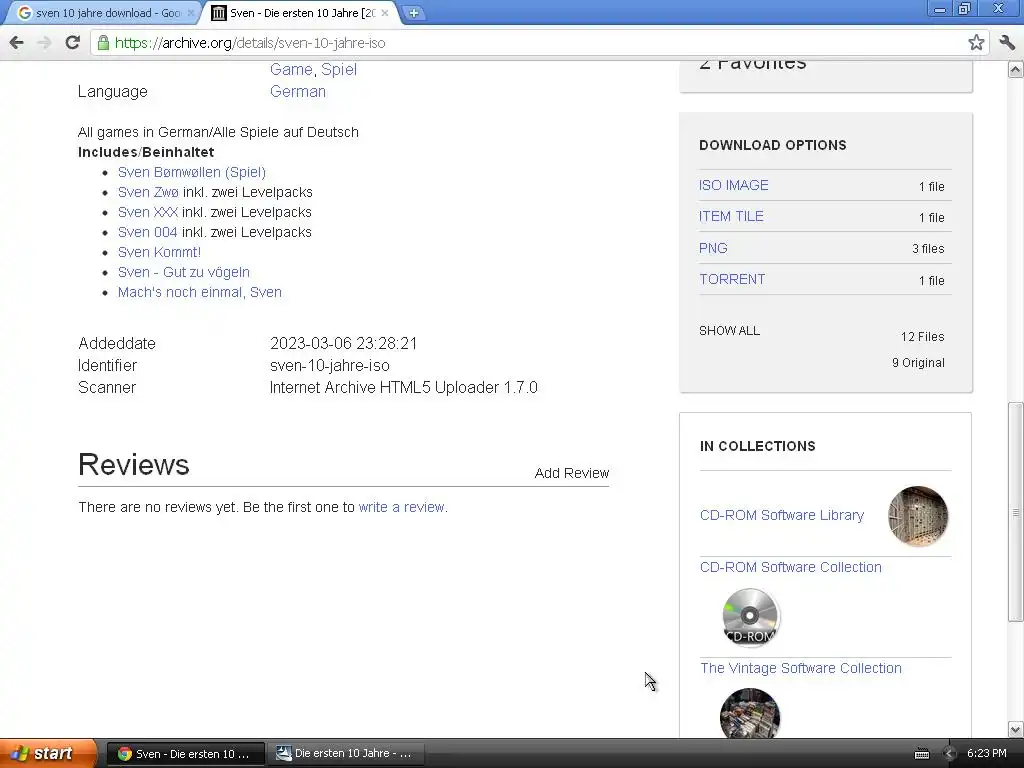Open the Chrome wrench settings menu
Image resolution: width=1024 pixels, height=768 pixels.
click(1006, 43)
